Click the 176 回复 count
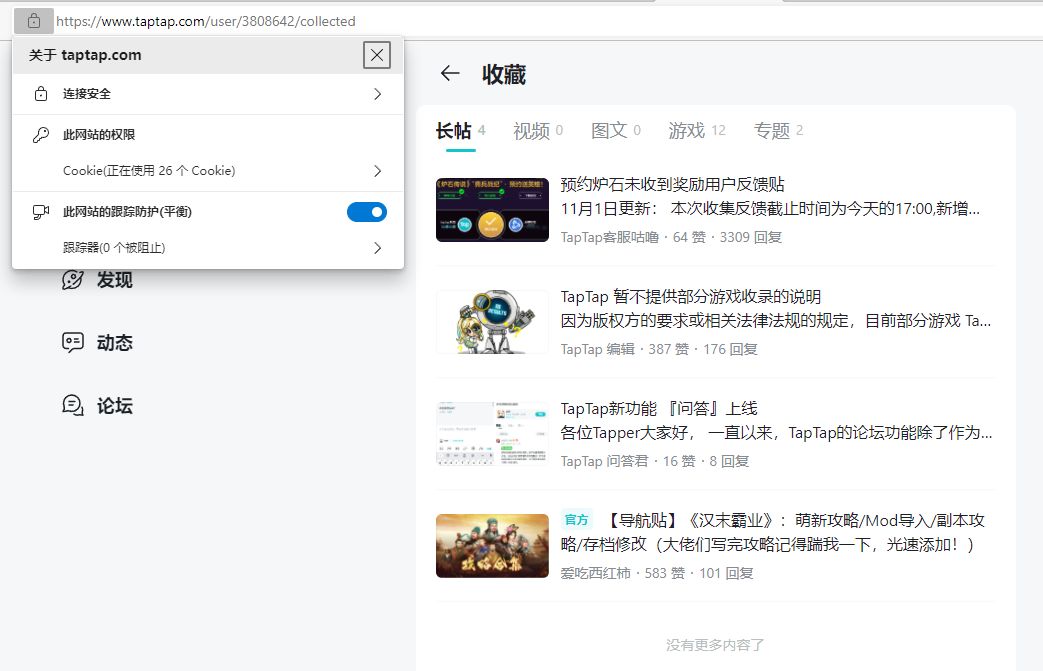Screen dimensions: 1043x671 [730, 349]
